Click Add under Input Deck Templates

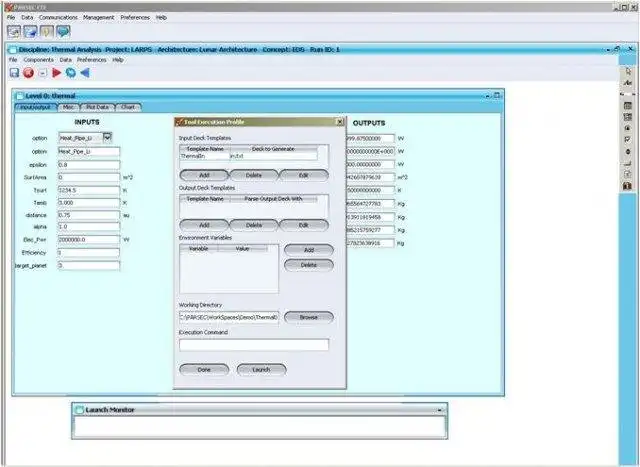tap(204, 175)
